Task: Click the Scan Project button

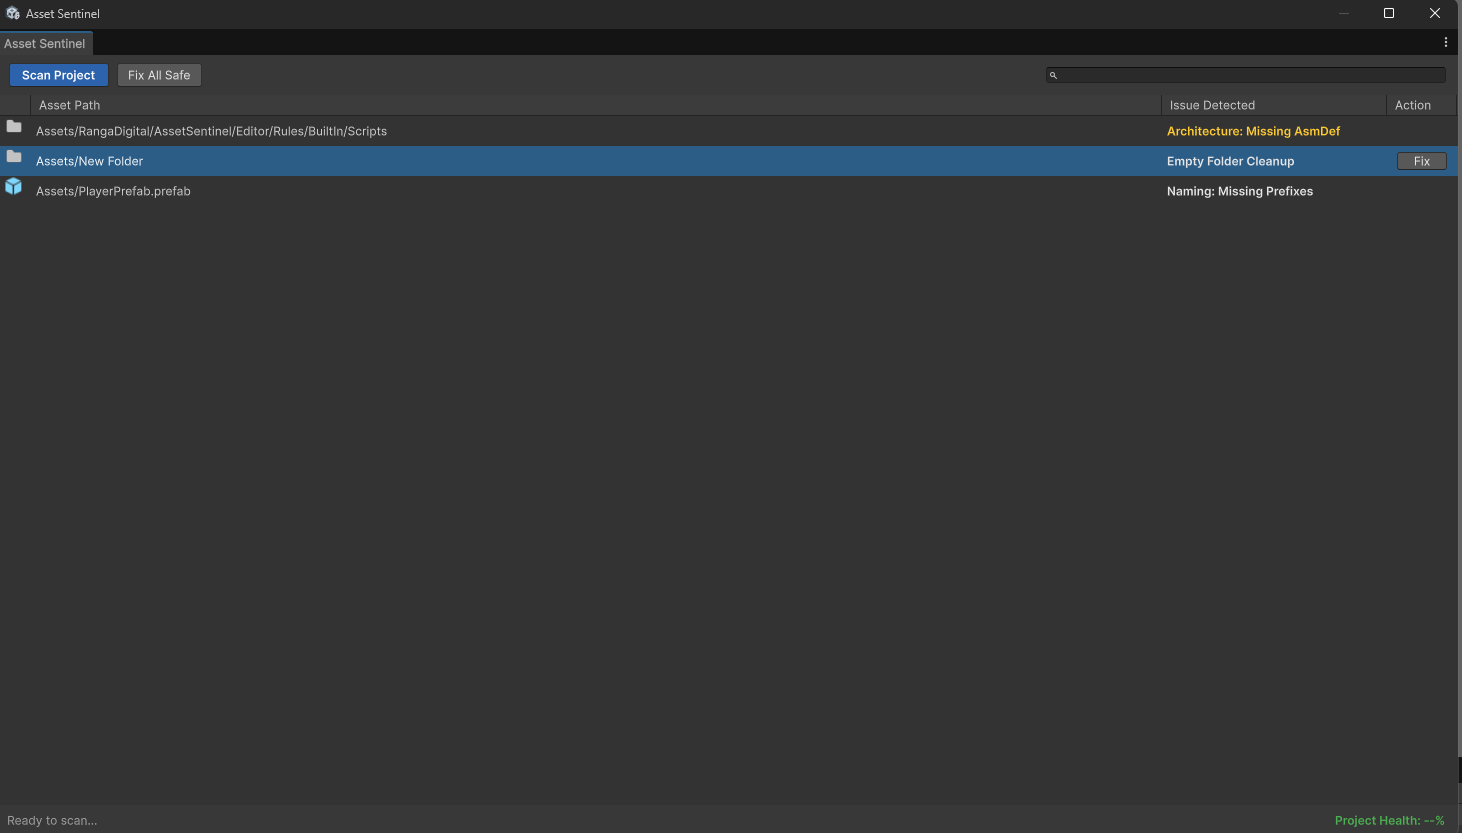Action: (x=58, y=74)
